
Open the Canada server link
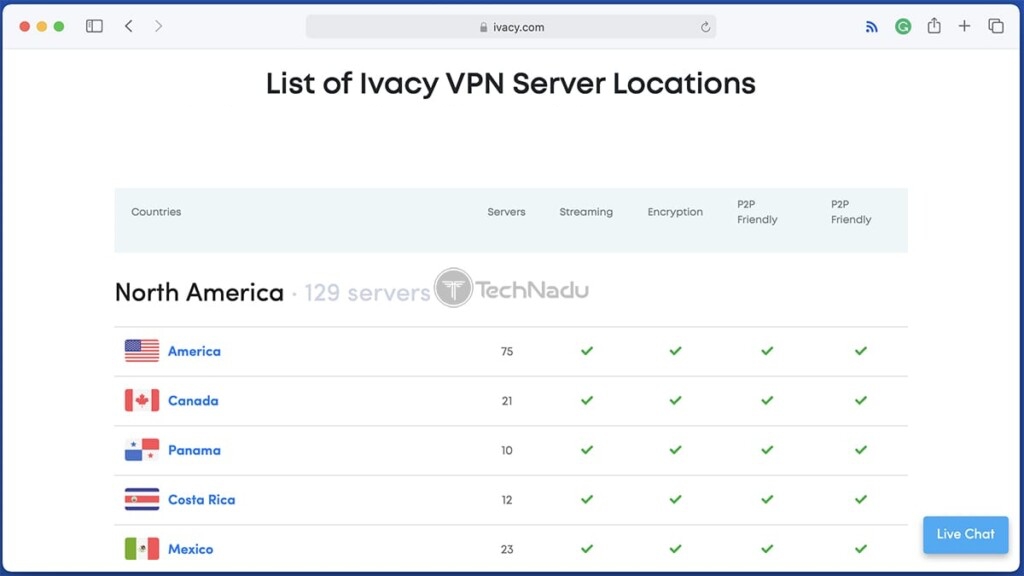[193, 401]
